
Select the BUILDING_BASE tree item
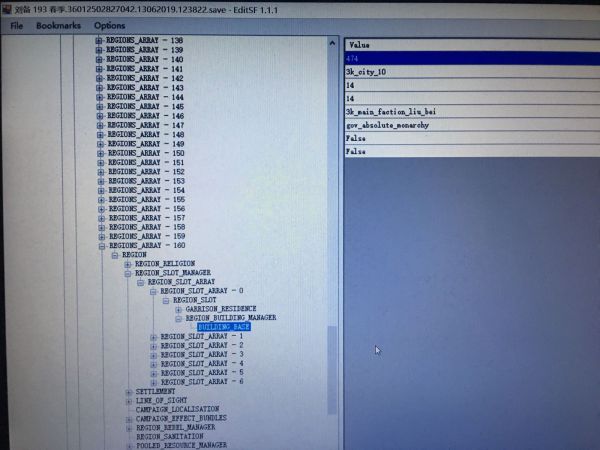(223, 327)
